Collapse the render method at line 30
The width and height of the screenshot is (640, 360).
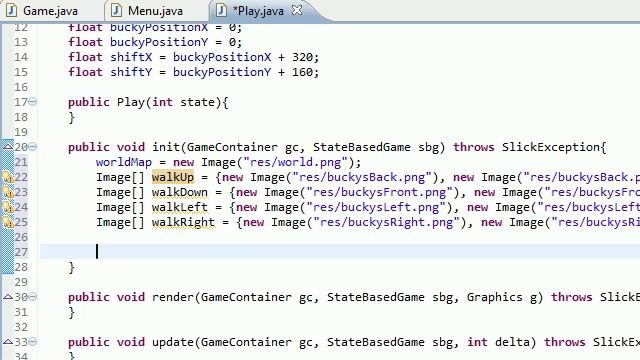(x=33, y=297)
